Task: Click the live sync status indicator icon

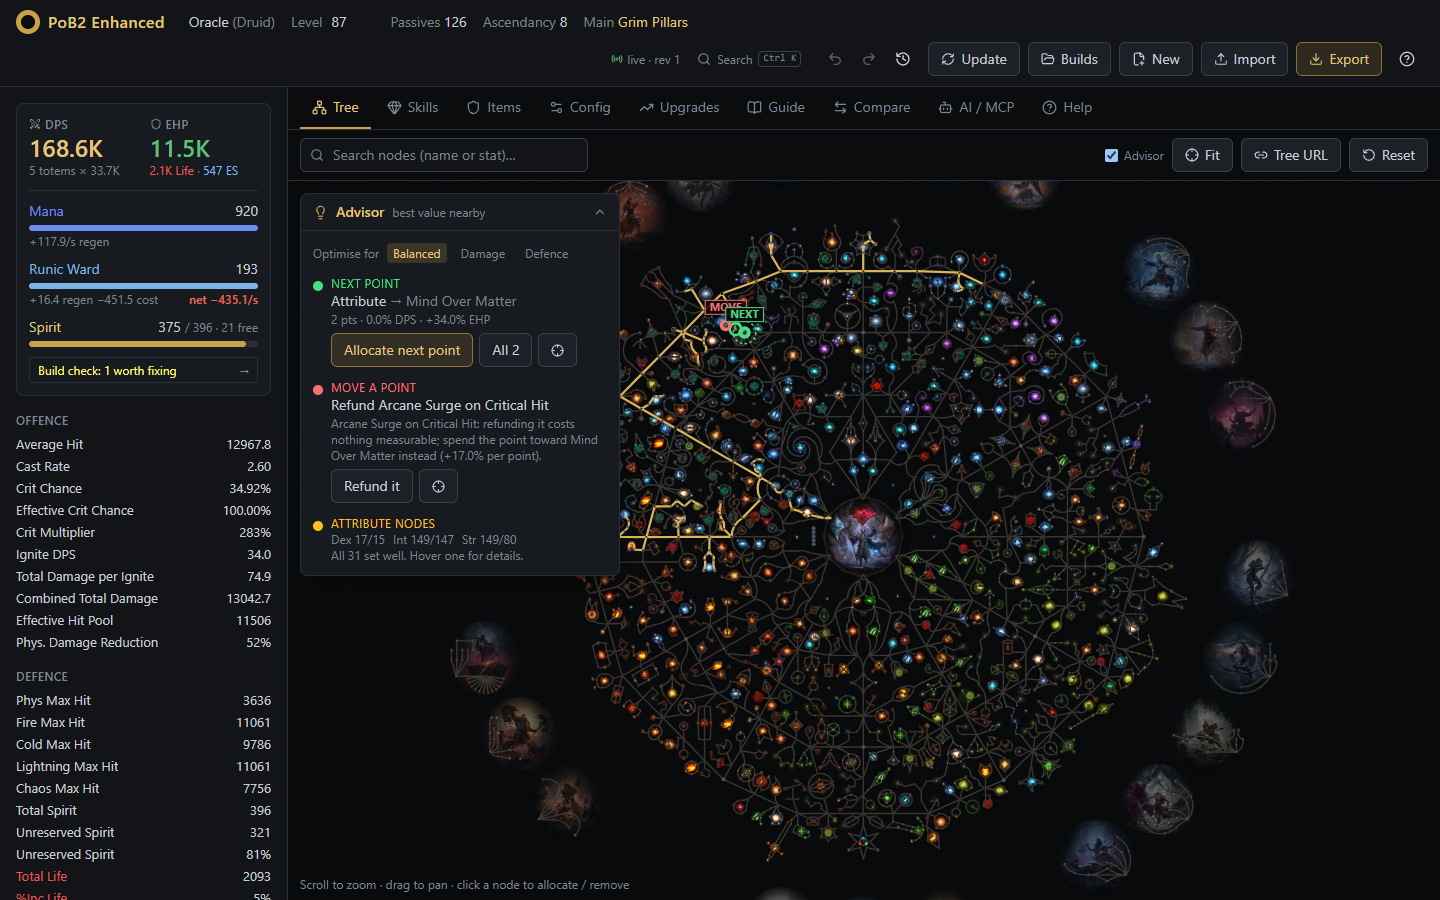Action: pyautogui.click(x=616, y=60)
